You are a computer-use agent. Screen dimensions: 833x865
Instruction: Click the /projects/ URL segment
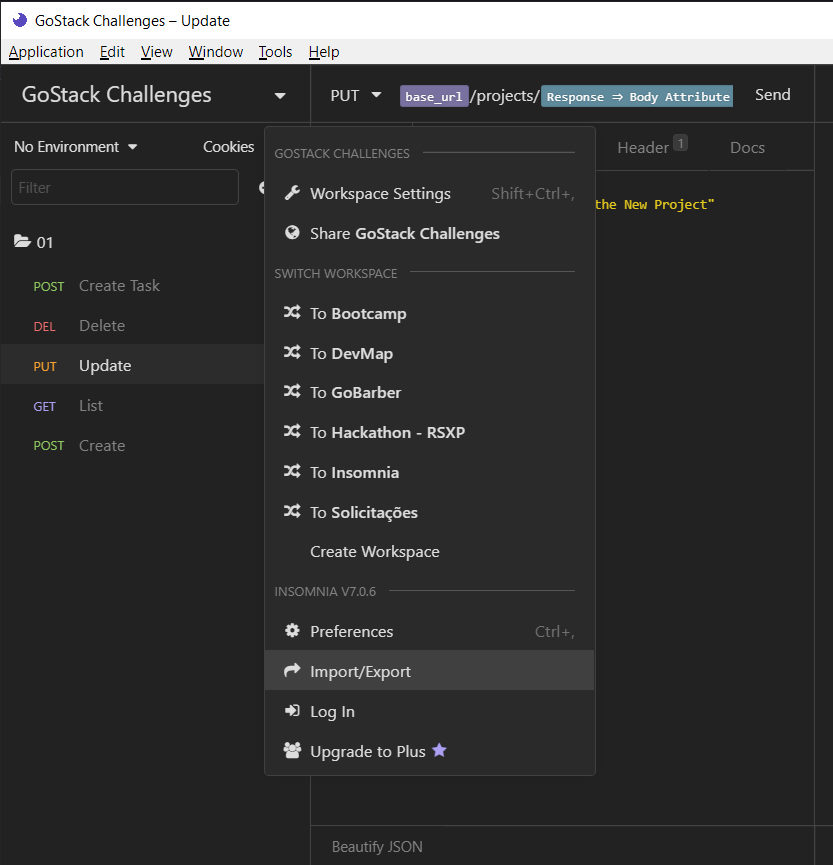click(504, 96)
